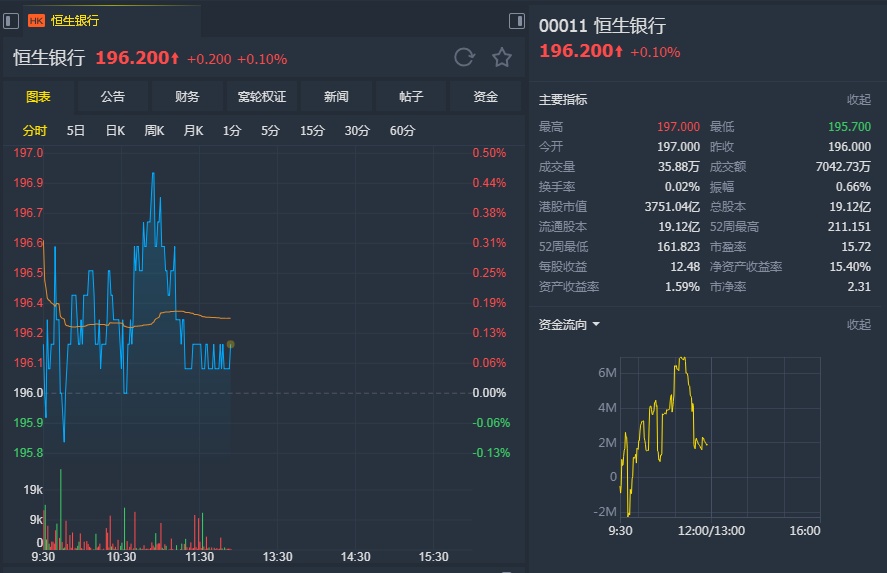887x573 pixels.
Task: Go to the 帖子 tab
Action: 411,97
